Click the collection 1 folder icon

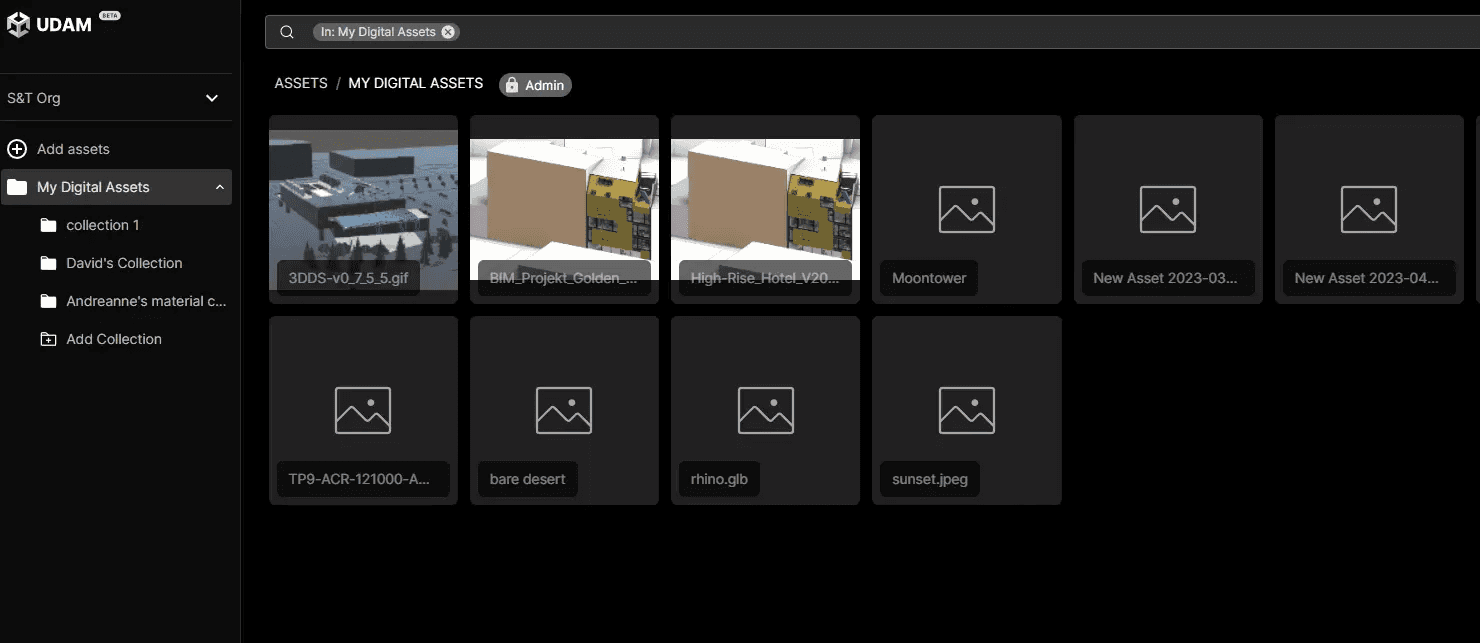coord(48,225)
